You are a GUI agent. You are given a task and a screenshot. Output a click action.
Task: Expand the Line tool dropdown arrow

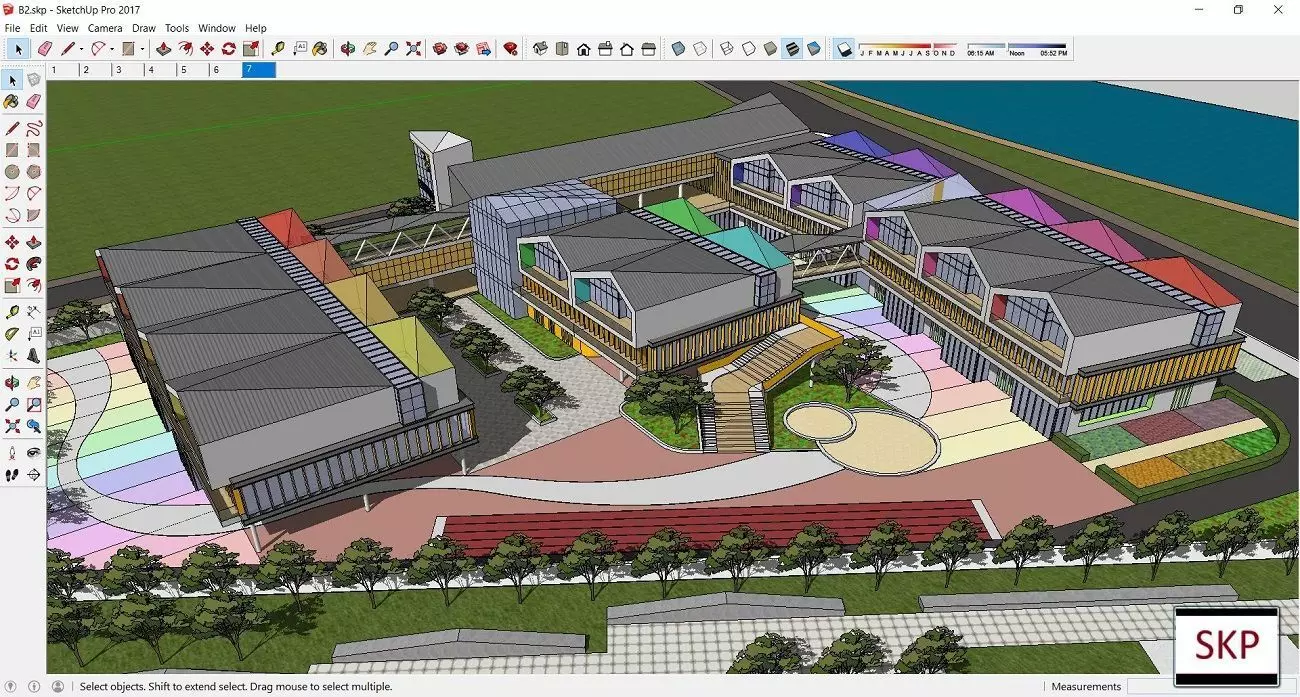coord(81,48)
